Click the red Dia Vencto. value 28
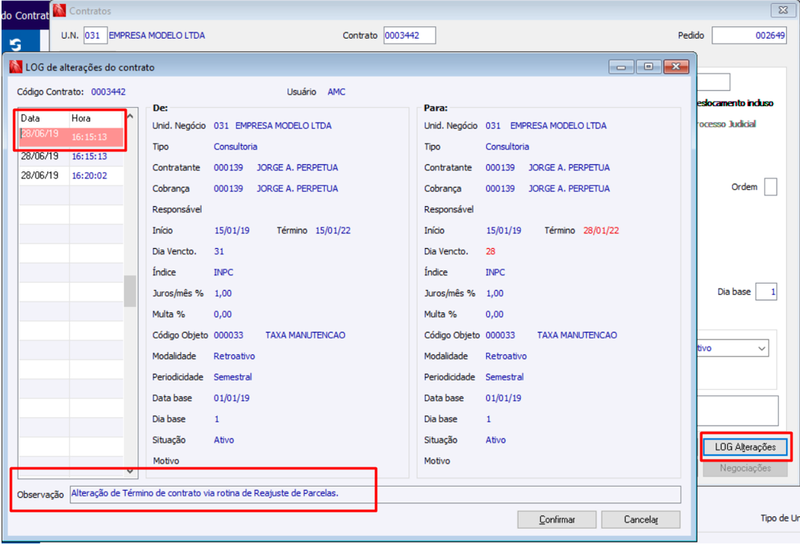800x545 pixels. pyautogui.click(x=490, y=252)
